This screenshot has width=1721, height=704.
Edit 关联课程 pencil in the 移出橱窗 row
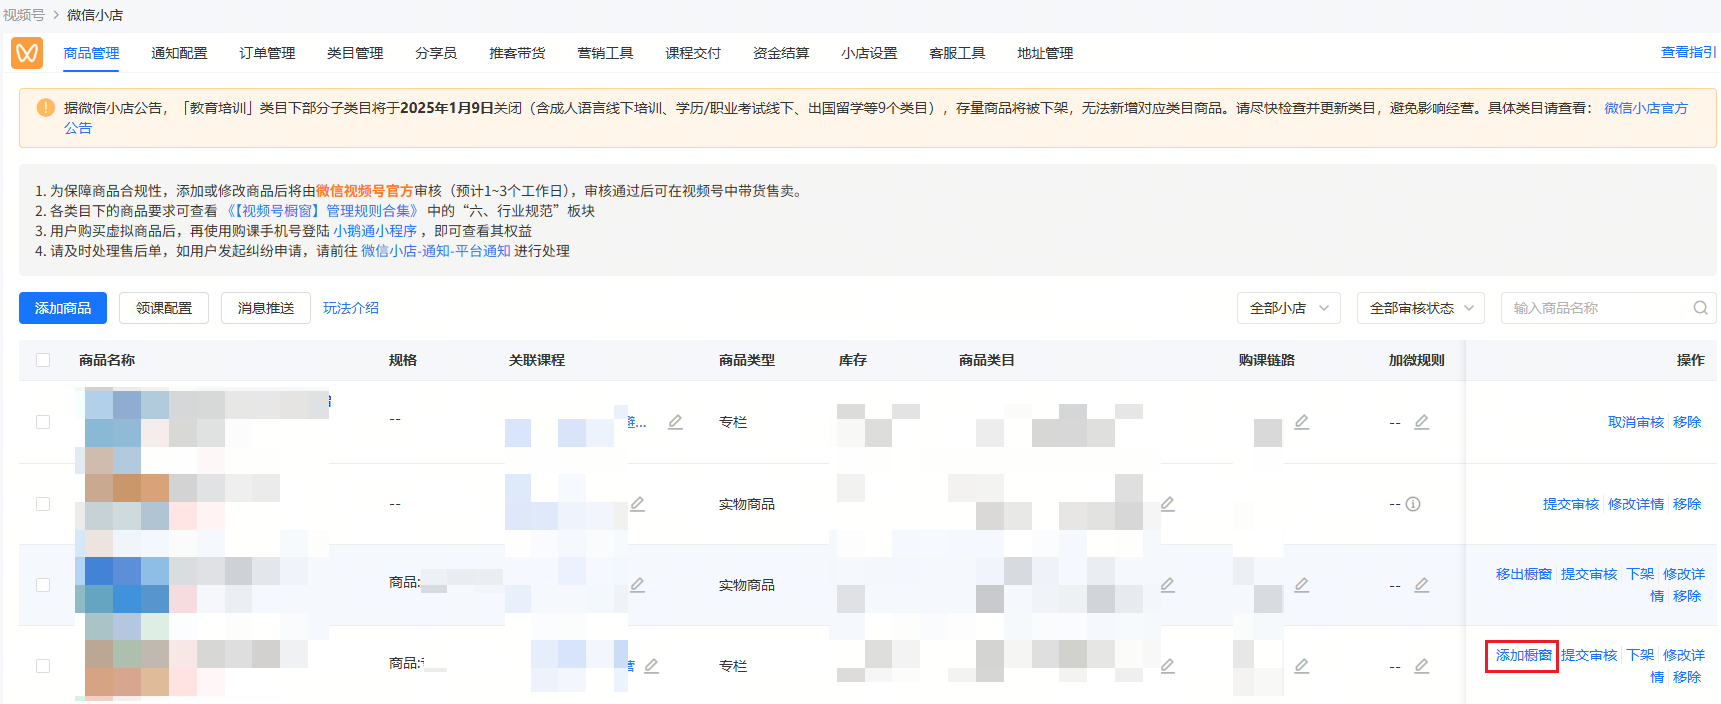pyautogui.click(x=637, y=585)
